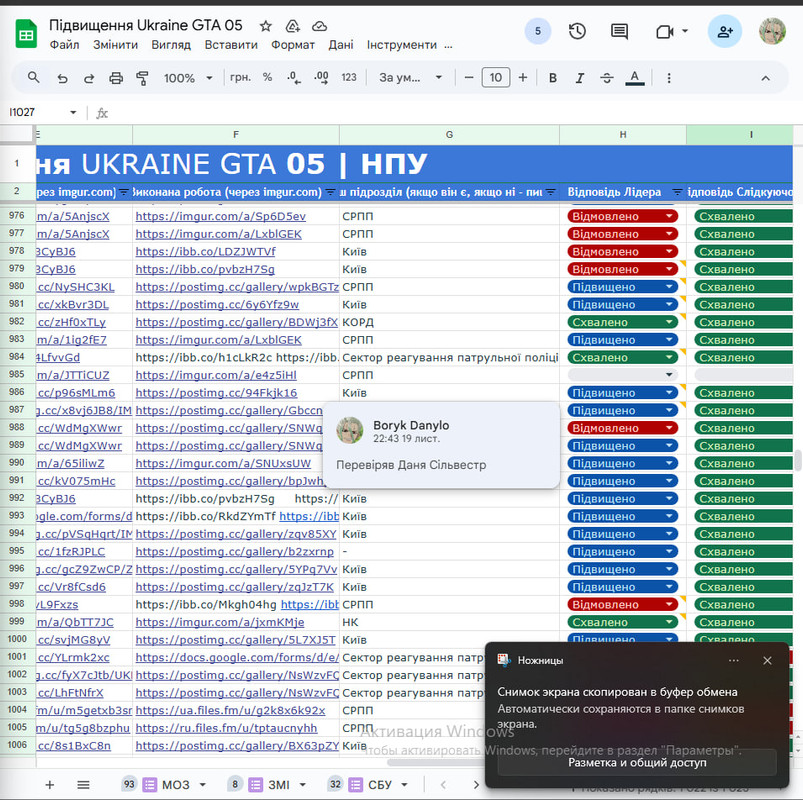Click the move to Drive folder icon
Screen dimensions: 803x800
292,26
